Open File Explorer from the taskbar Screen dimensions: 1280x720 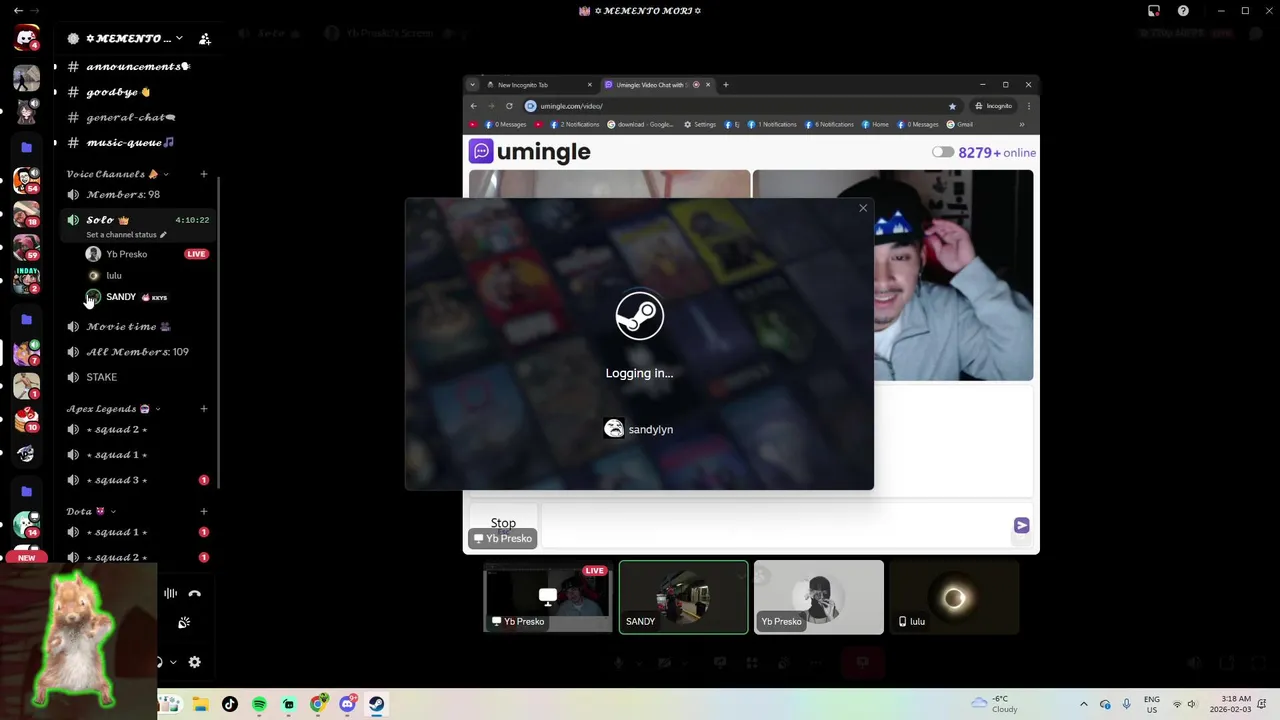point(200,704)
